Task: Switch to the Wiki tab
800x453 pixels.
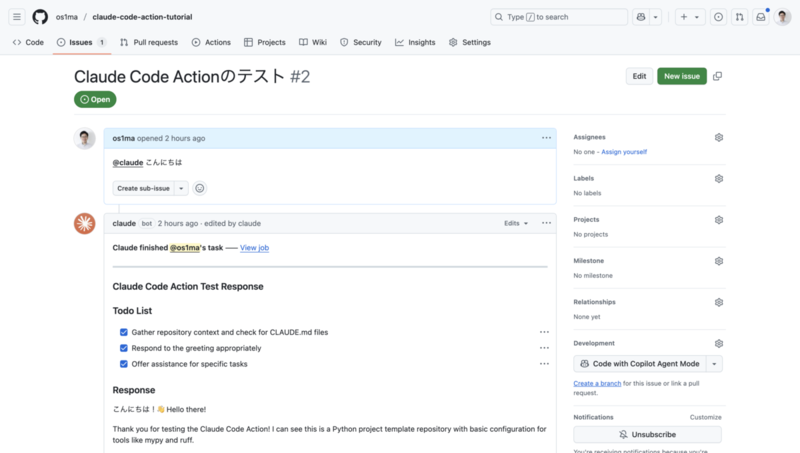Action: tap(313, 42)
